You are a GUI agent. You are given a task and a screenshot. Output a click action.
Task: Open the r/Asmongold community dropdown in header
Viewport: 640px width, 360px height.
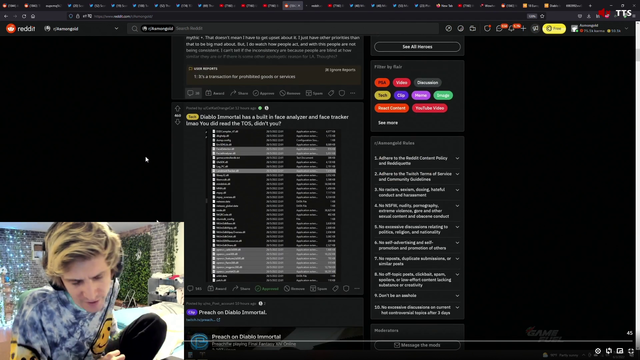(x=81, y=29)
